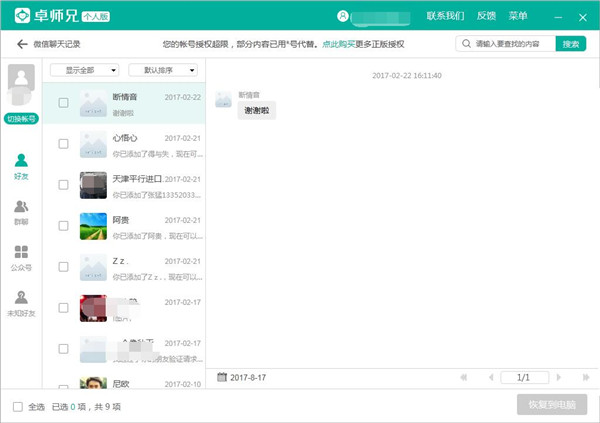Click the 微信聊天记录 title text

[x=57, y=44]
